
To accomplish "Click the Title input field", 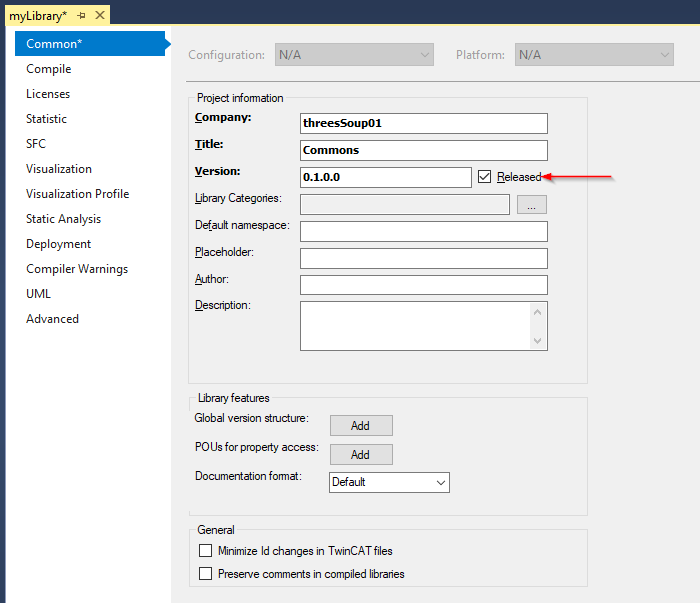I will [424, 150].
